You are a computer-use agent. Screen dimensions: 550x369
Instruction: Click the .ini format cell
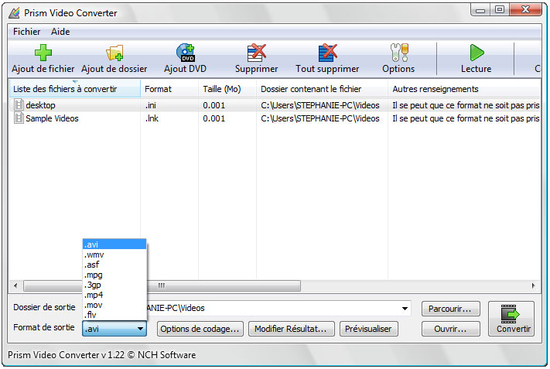pyautogui.click(x=151, y=105)
